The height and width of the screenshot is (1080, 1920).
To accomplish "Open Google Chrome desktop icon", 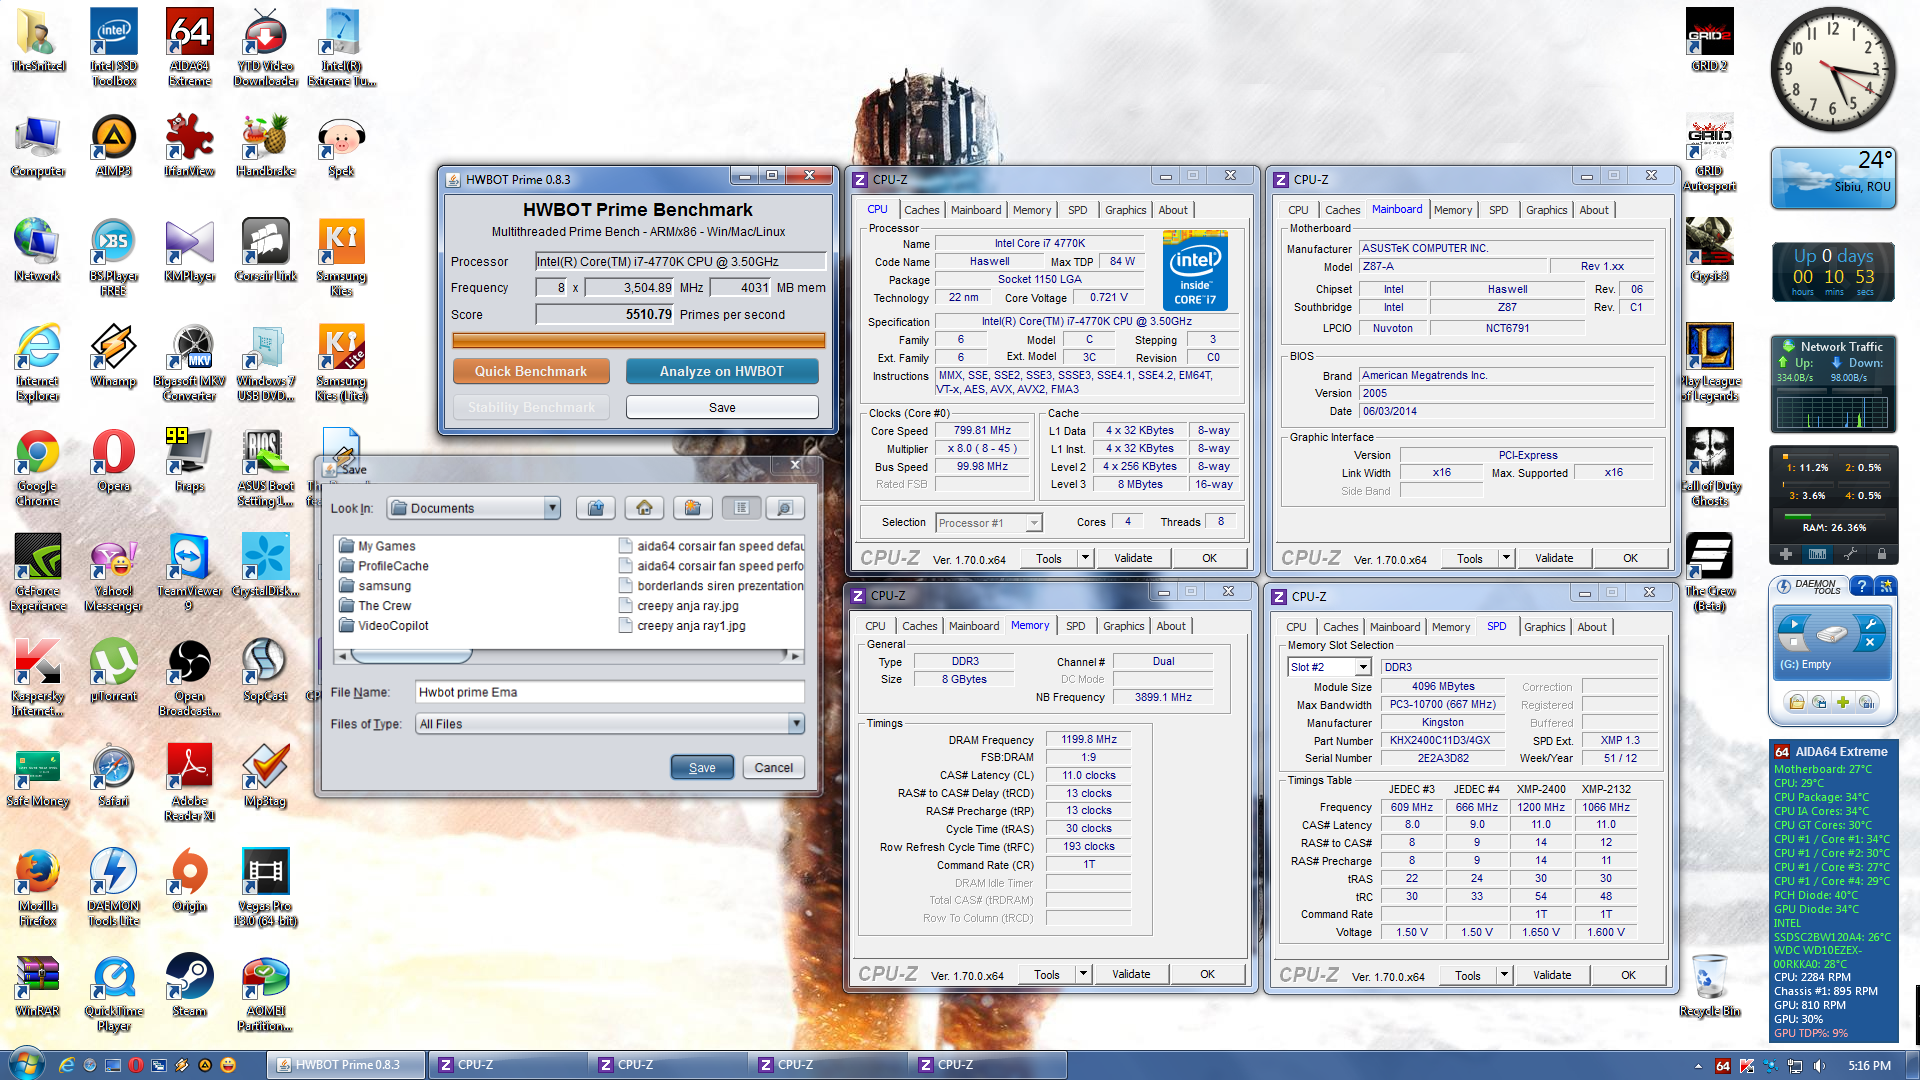I will tap(37, 467).
